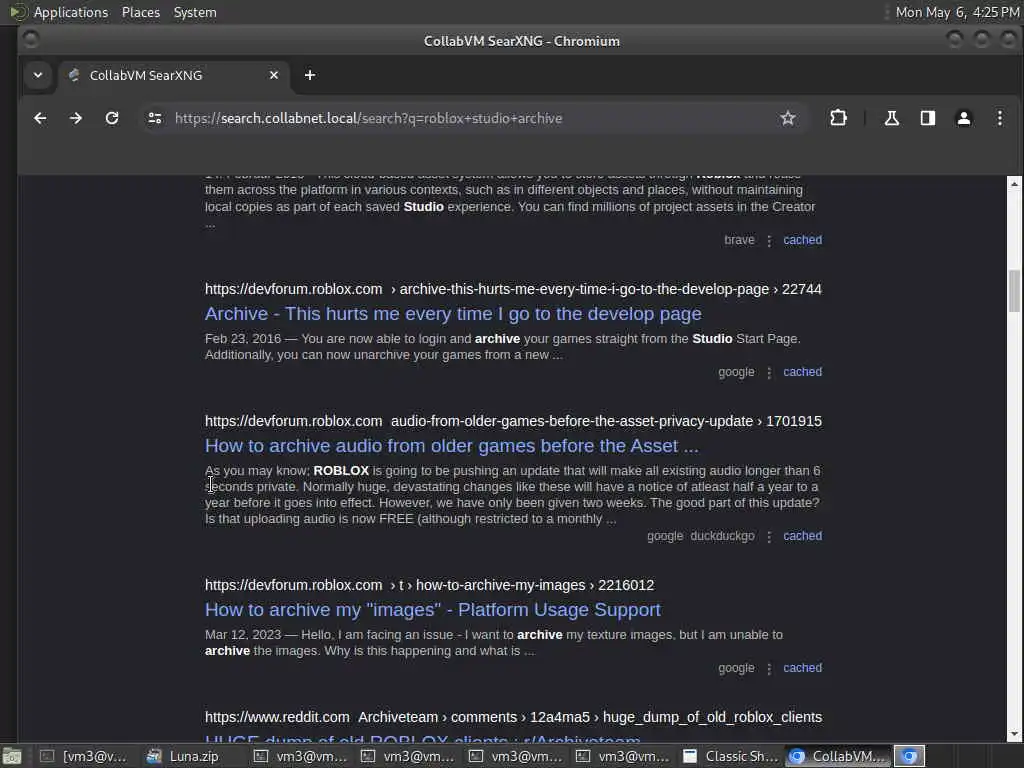Open 'How to archive audio from older games' result
The height and width of the screenshot is (768, 1024).
(451, 445)
